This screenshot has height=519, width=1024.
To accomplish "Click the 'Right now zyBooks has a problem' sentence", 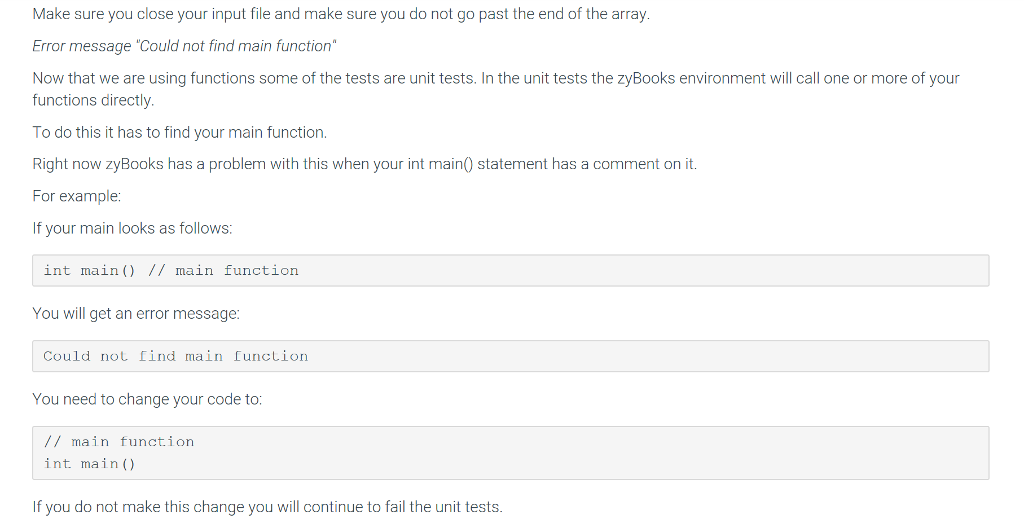I will coord(364,164).
